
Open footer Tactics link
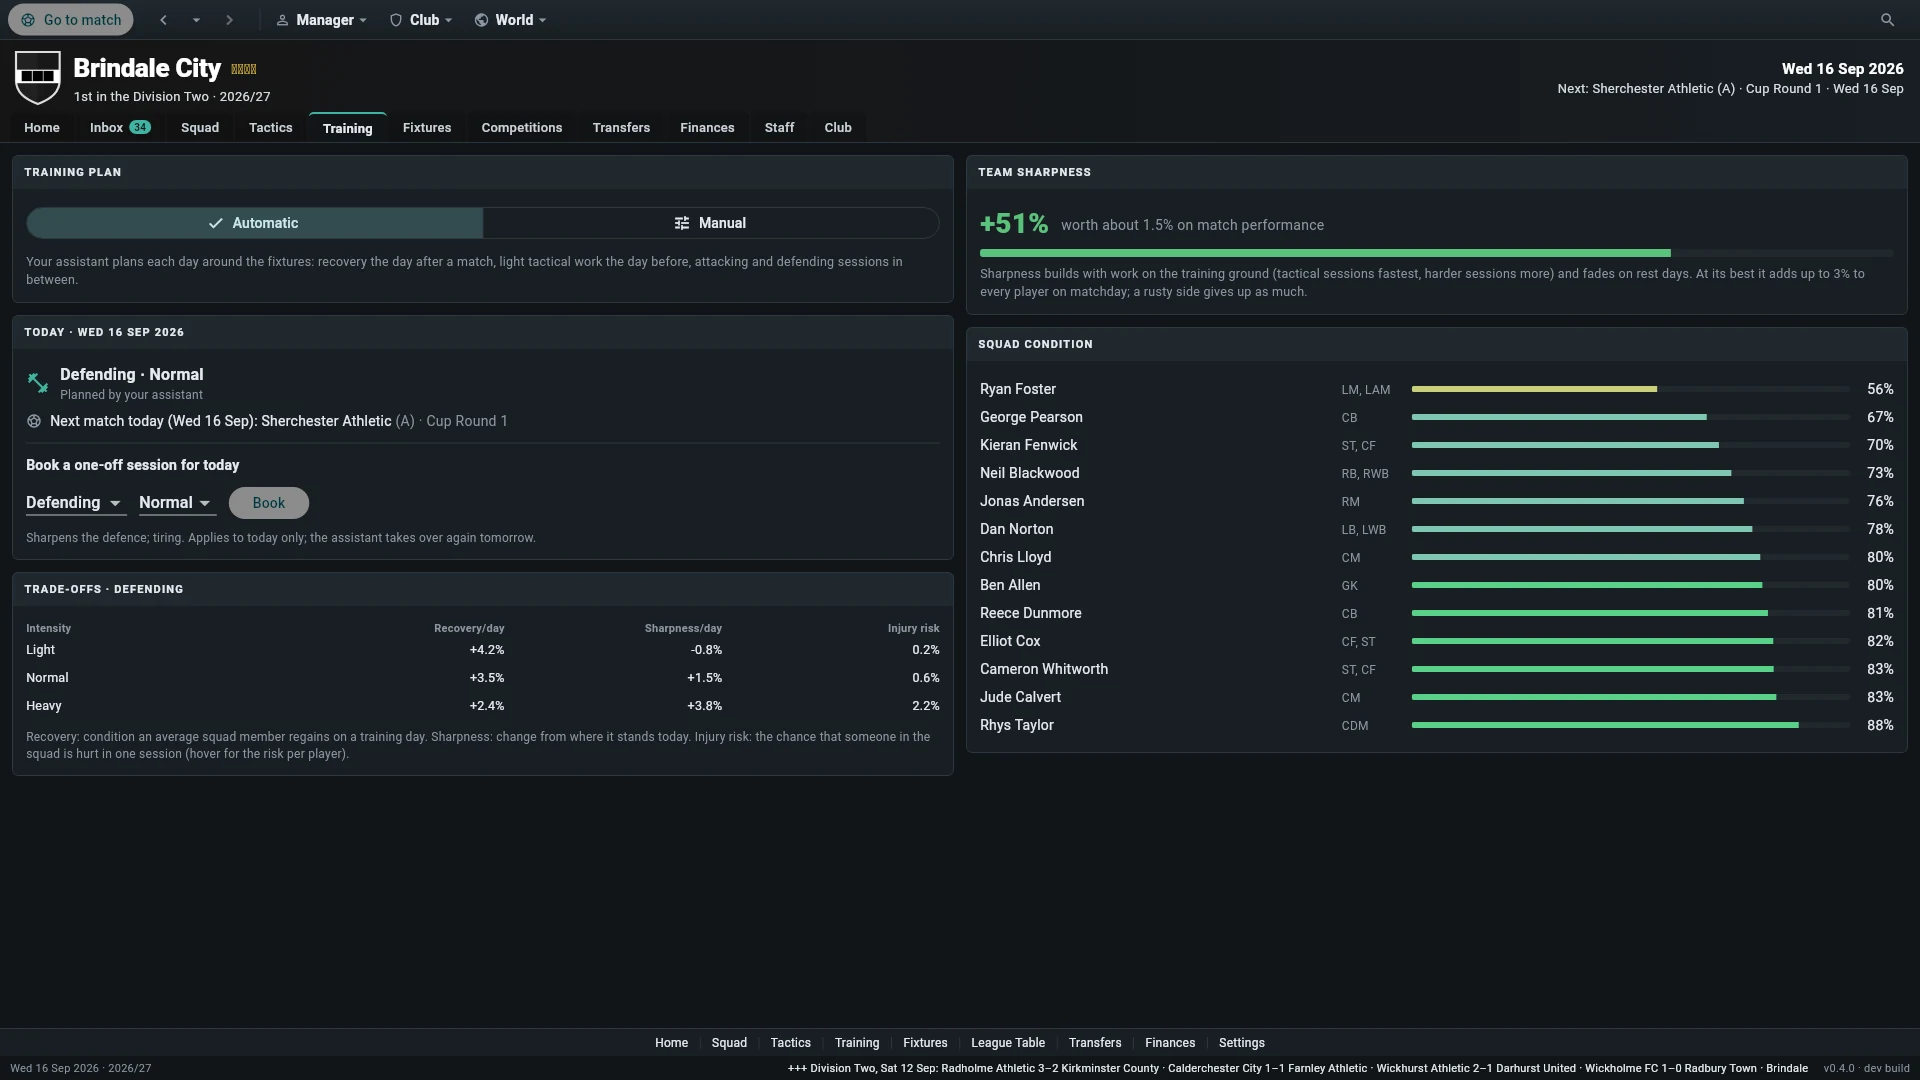[790, 1043]
